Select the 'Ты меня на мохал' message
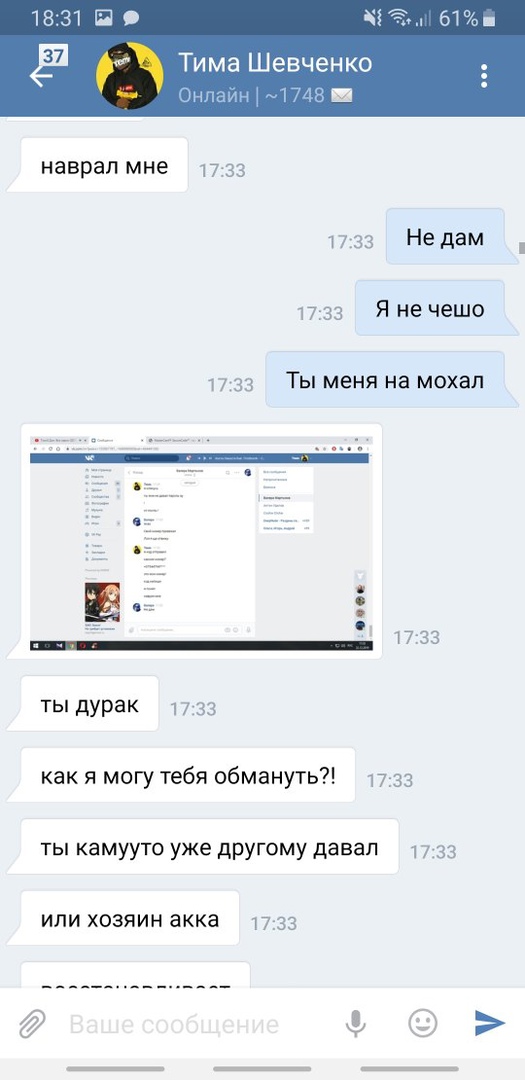525x1080 pixels. click(x=386, y=380)
